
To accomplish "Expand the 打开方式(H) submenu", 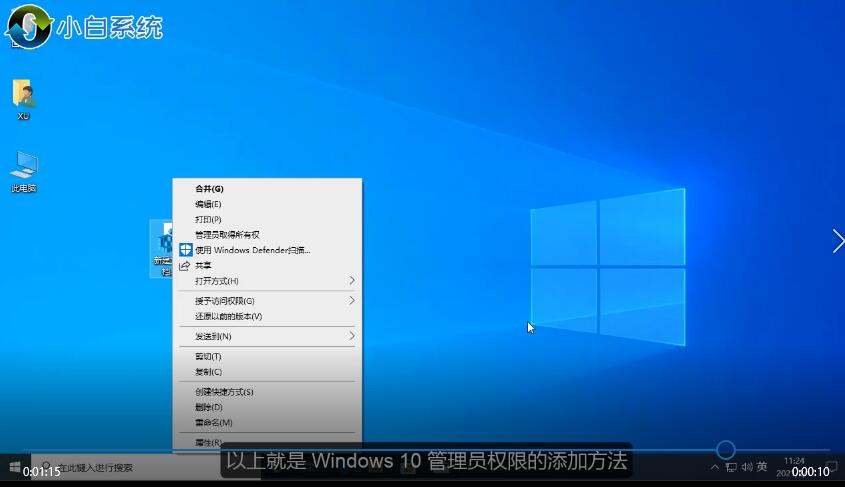I will pyautogui.click(x=266, y=281).
